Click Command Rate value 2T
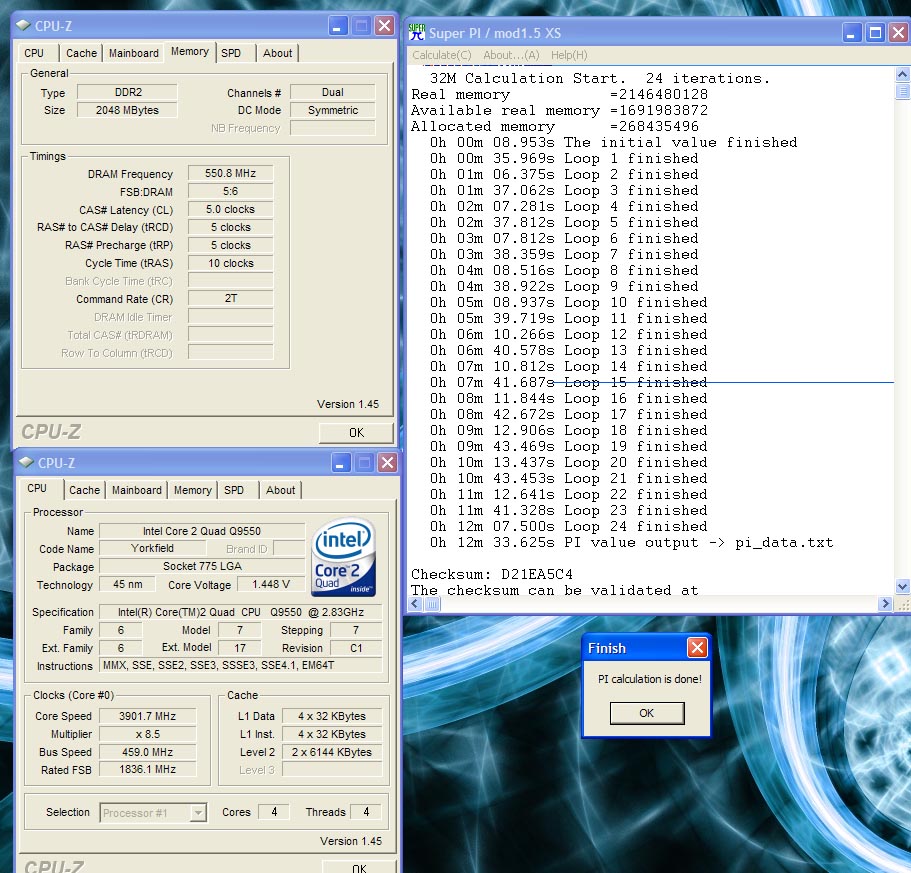This screenshot has width=911, height=873. tap(231, 299)
